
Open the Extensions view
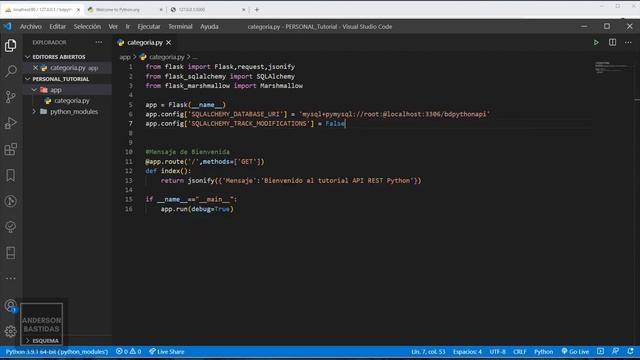pos(11,149)
